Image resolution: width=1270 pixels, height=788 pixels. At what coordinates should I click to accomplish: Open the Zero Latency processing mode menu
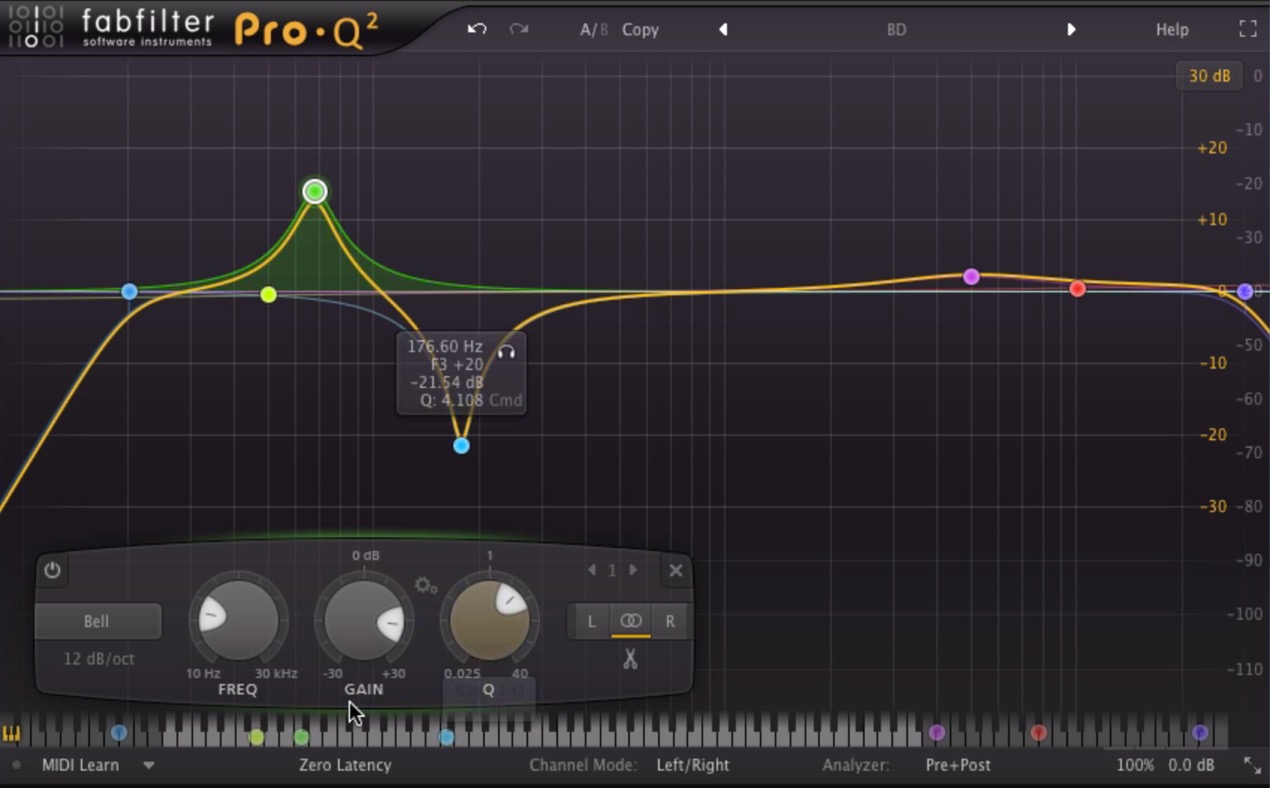pyautogui.click(x=345, y=765)
